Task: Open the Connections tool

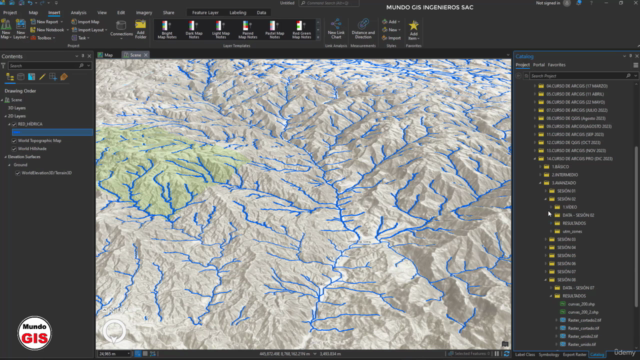Action: 121,29
